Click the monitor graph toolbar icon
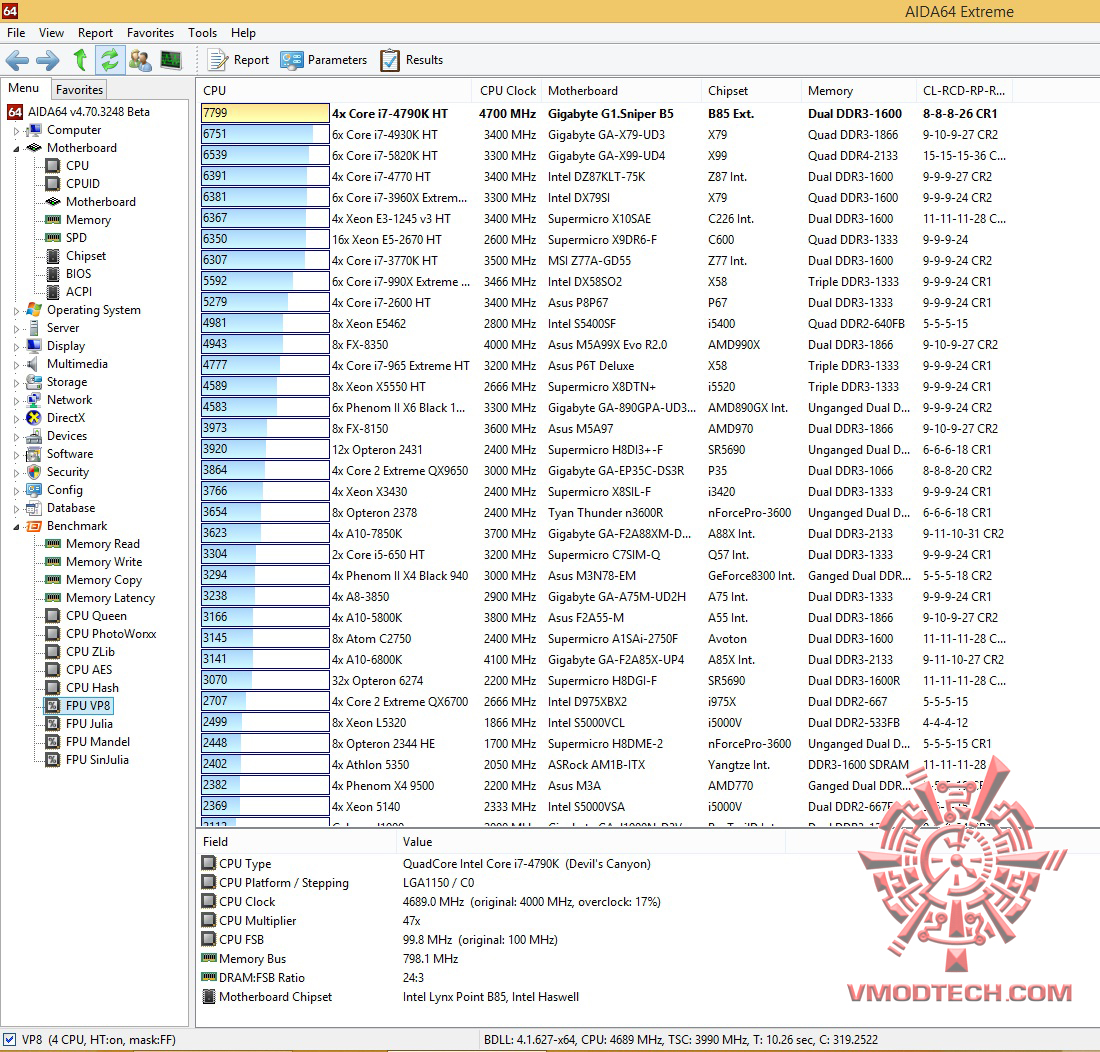1100x1052 pixels. point(170,60)
